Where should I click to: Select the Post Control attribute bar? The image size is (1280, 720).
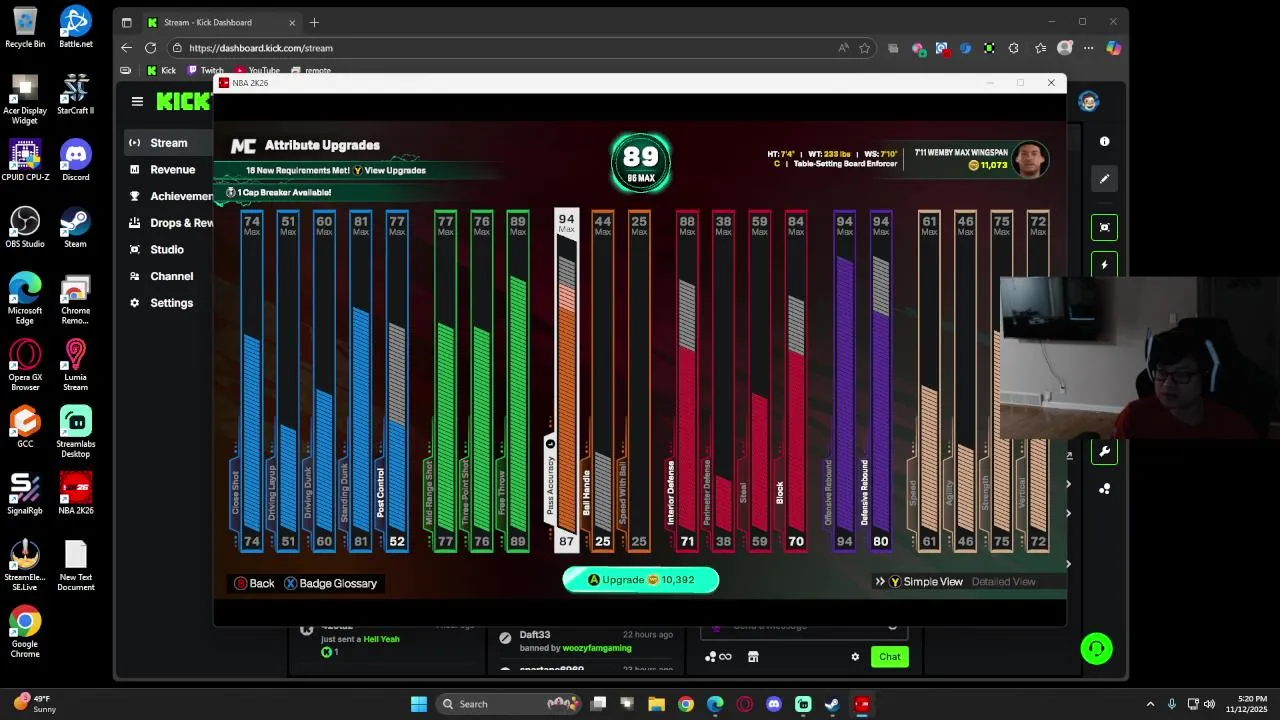396,380
